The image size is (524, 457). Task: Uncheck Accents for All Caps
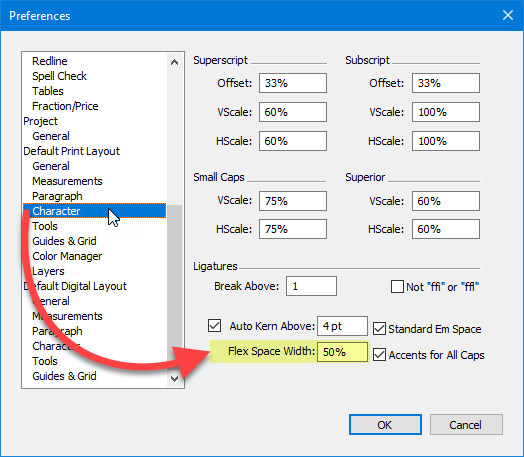coord(379,354)
